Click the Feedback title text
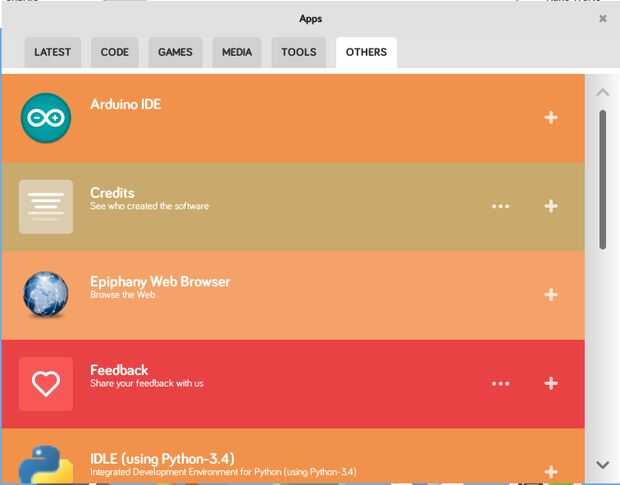 119,370
